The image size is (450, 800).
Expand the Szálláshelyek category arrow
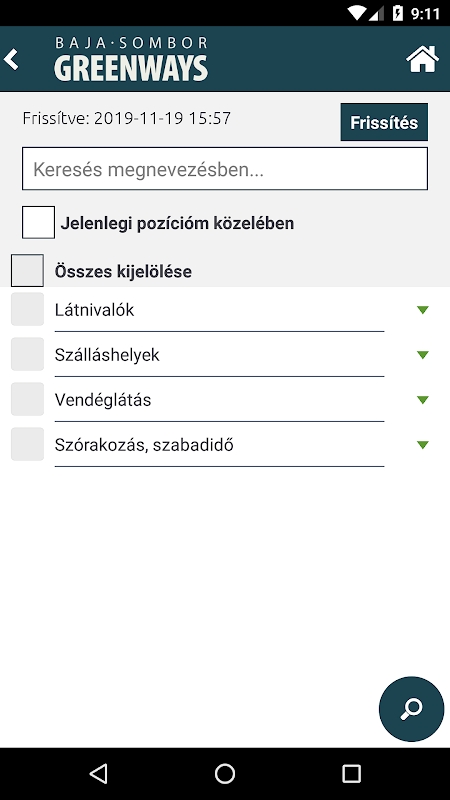[x=422, y=355]
